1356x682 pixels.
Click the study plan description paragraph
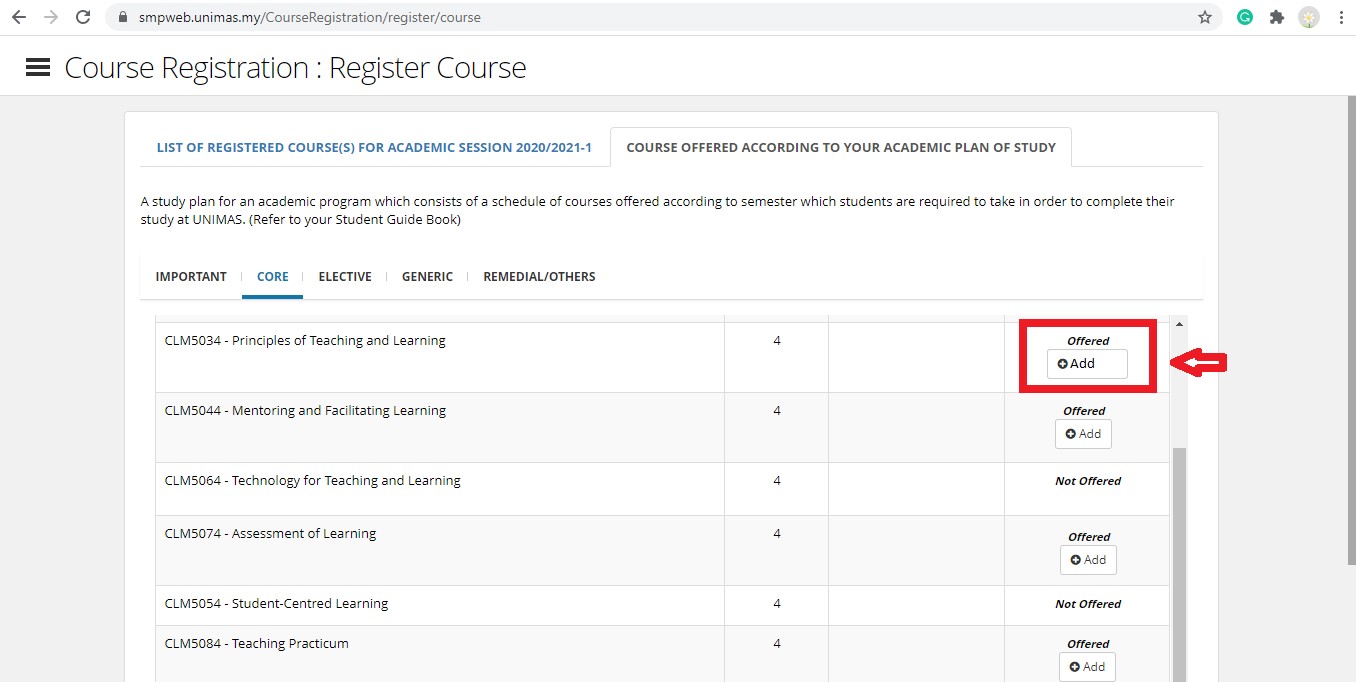658,211
